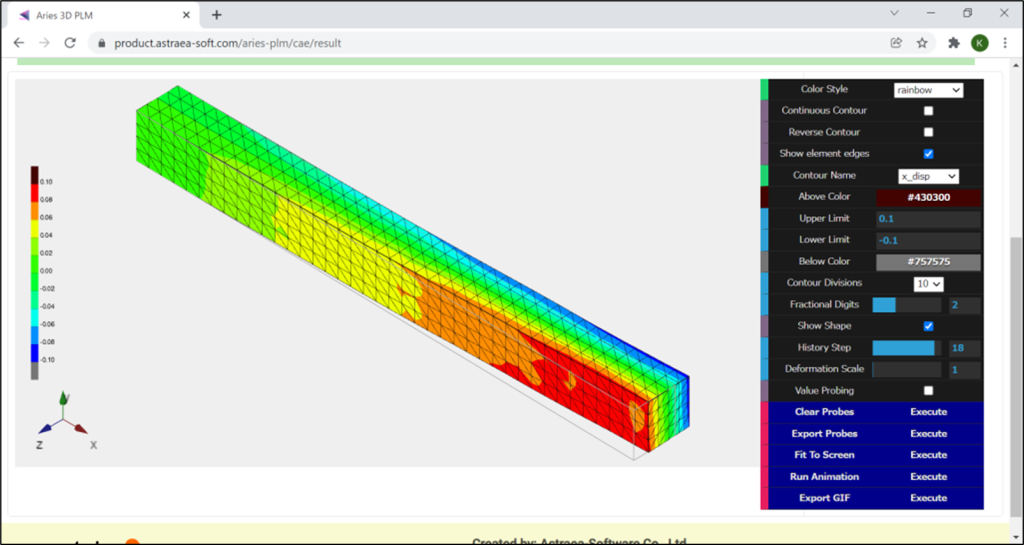Click the 0.00 legend label

[46, 271]
